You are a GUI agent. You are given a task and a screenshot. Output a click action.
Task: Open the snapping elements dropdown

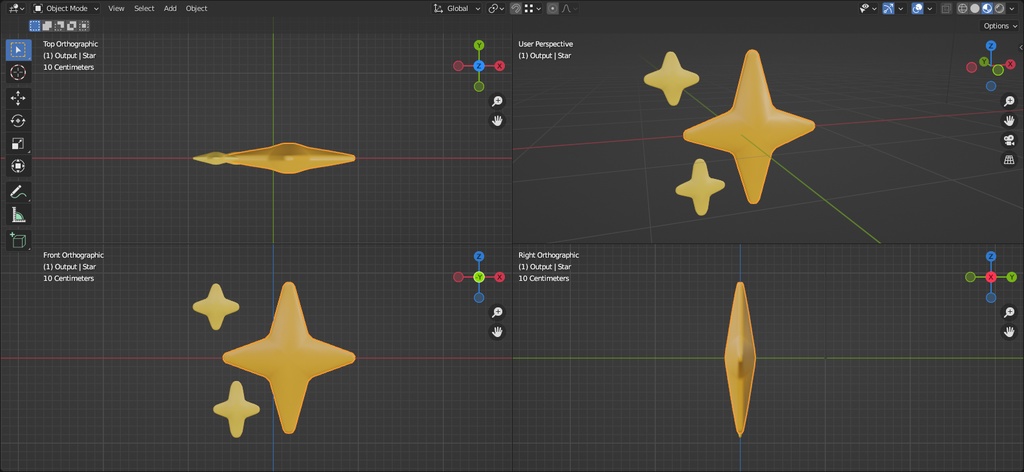tap(533, 8)
